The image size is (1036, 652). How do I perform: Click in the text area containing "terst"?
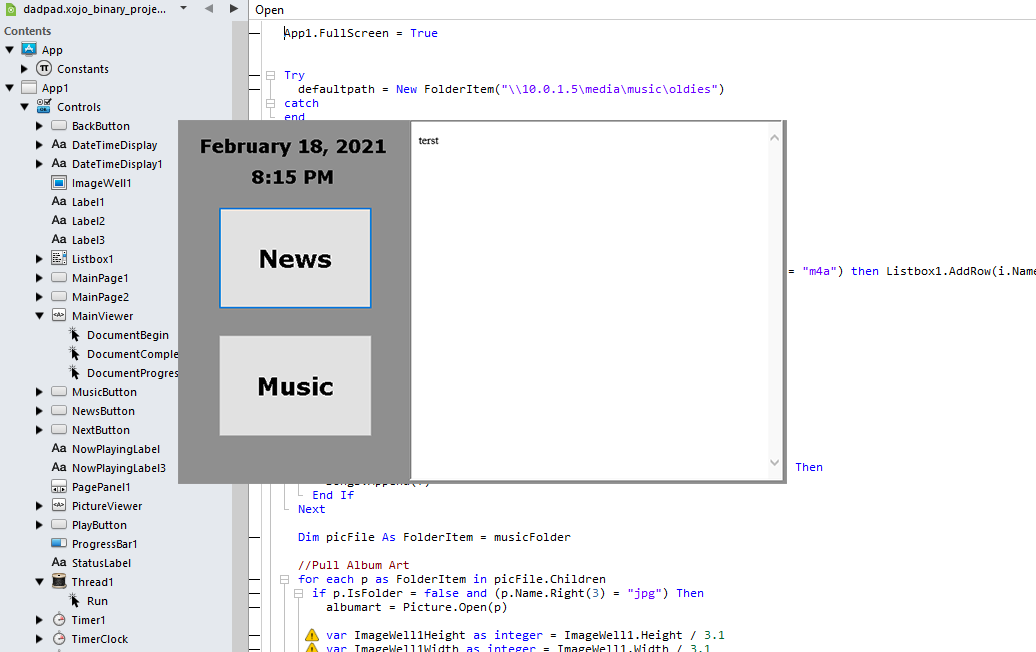(x=590, y=300)
